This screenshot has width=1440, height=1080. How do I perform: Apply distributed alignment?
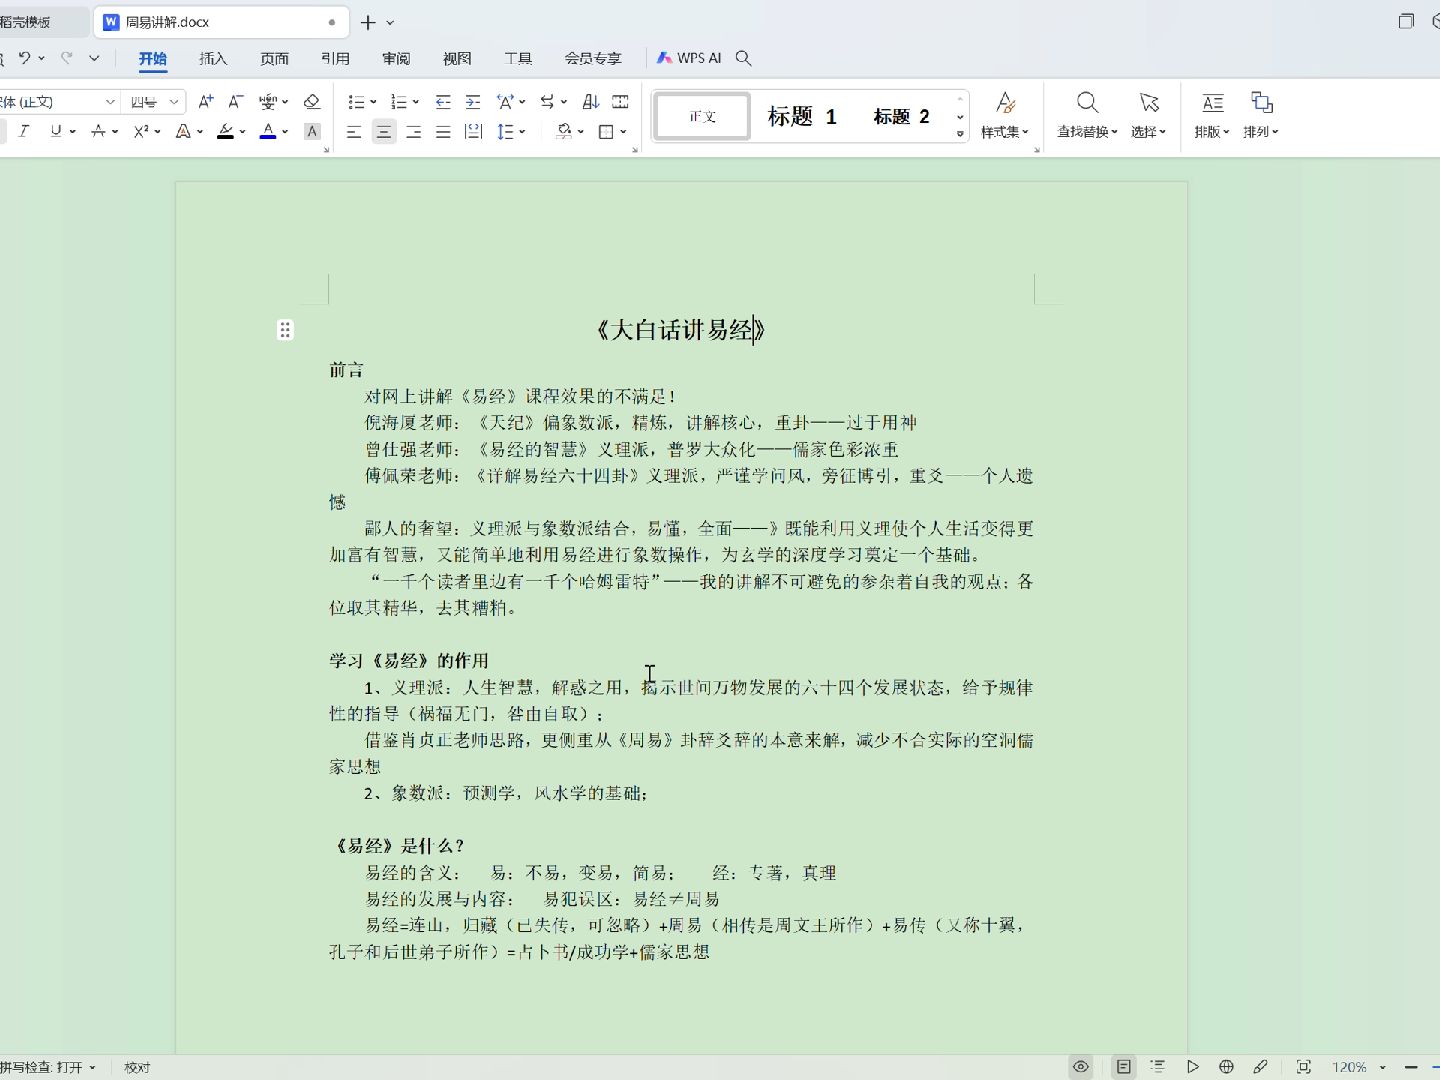[x=473, y=131]
